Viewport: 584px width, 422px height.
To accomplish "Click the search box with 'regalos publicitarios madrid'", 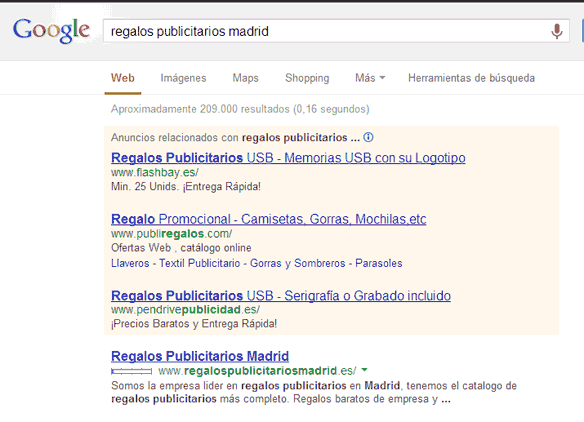I will pos(336,31).
